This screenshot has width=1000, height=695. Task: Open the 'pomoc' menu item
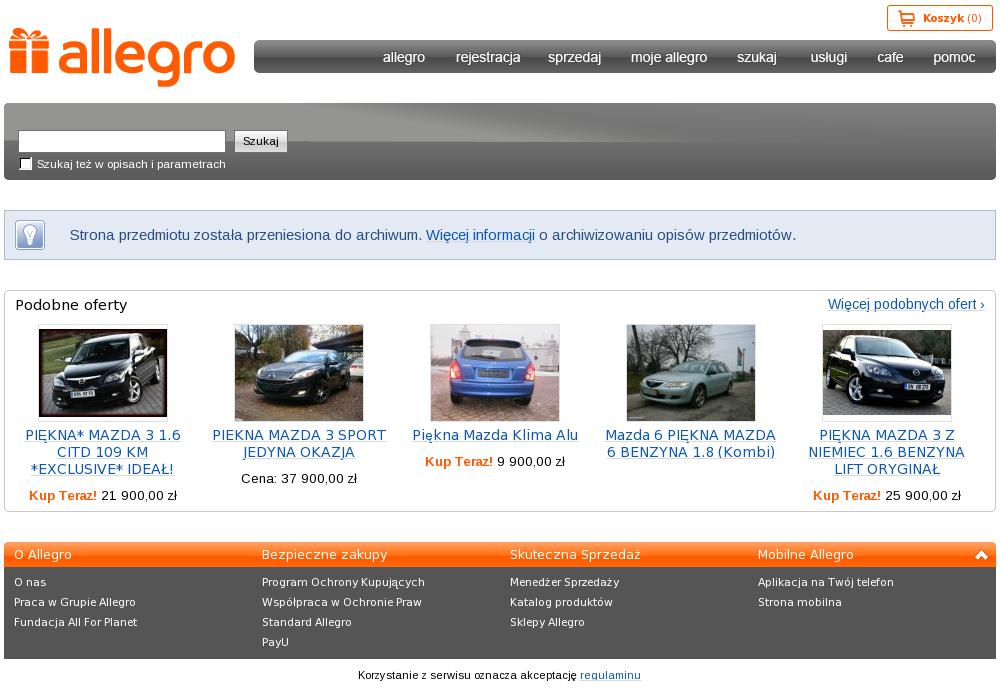pyautogui.click(x=954, y=57)
